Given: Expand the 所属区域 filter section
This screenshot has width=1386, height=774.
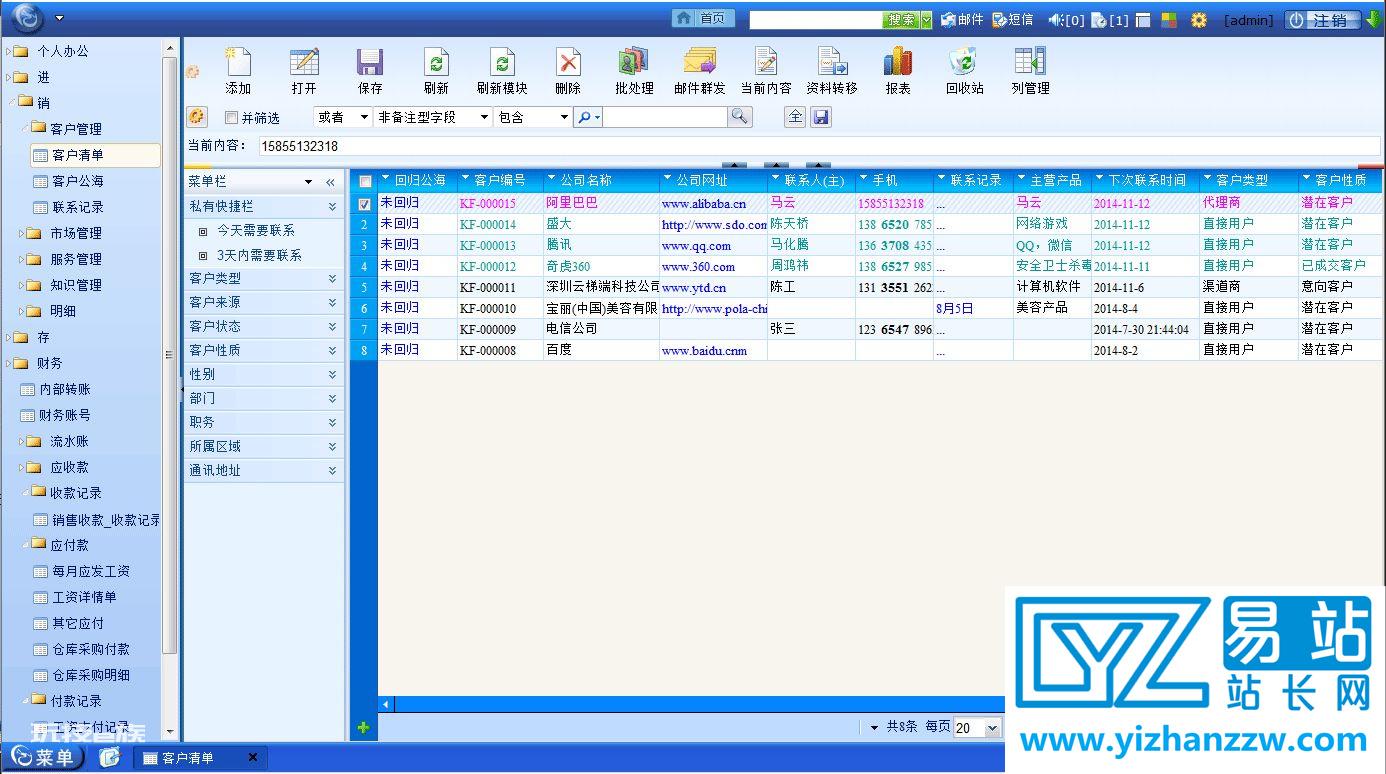Looking at the screenshot, I should pos(264,446).
